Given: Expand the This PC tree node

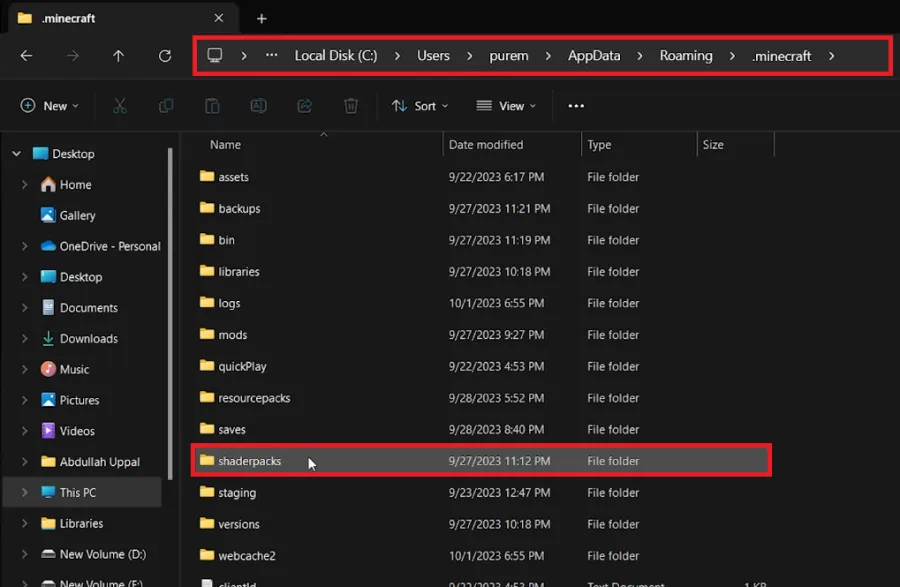Looking at the screenshot, I should pos(25,492).
